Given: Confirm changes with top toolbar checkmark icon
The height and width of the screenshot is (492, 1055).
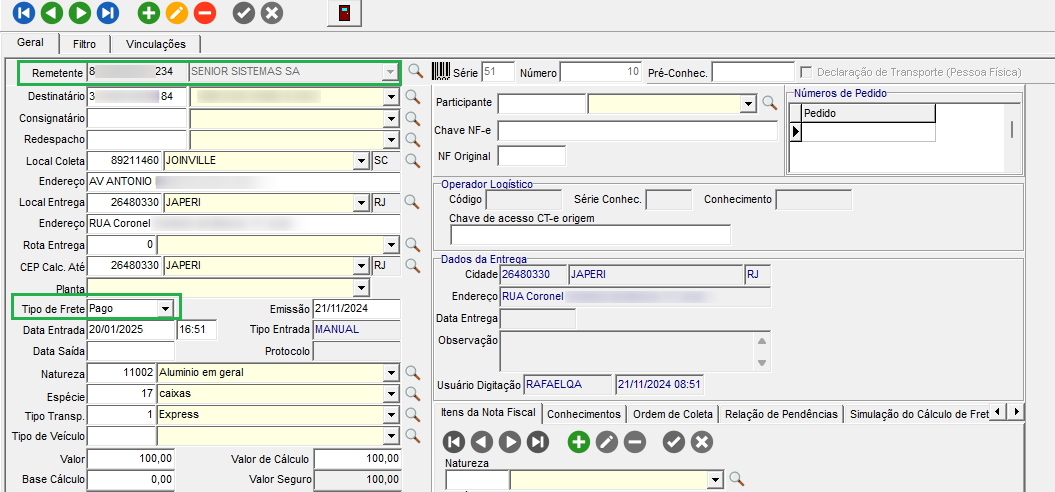Looking at the screenshot, I should (x=243, y=13).
